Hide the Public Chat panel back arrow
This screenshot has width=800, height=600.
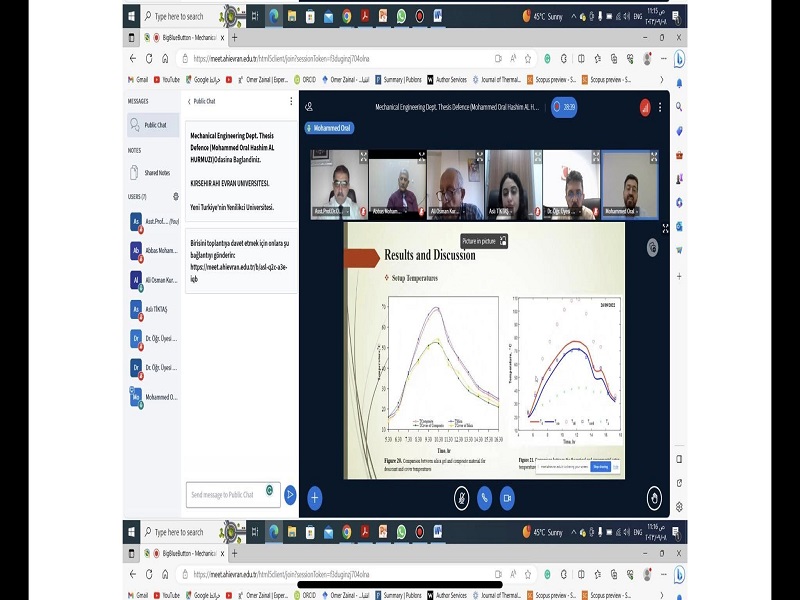pos(190,101)
